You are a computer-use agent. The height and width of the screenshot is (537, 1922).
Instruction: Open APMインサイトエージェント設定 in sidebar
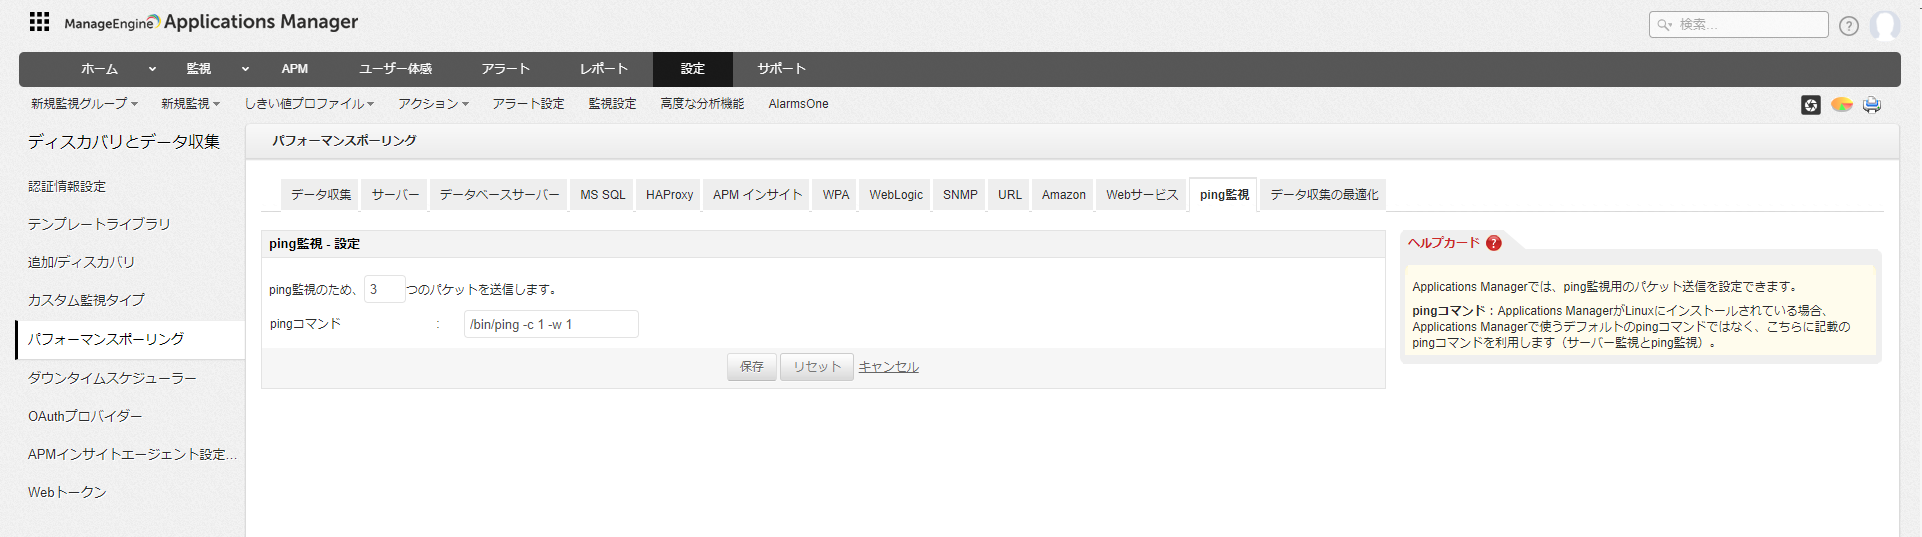[132, 454]
